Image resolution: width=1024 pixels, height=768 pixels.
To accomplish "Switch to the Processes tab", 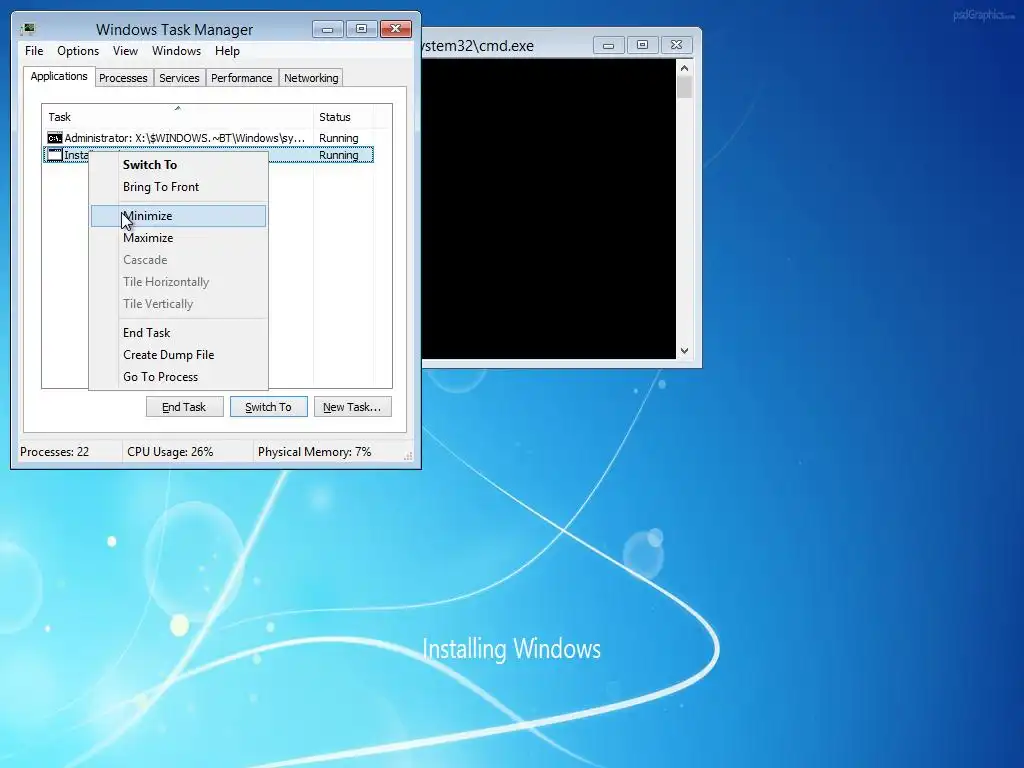I will (x=123, y=78).
